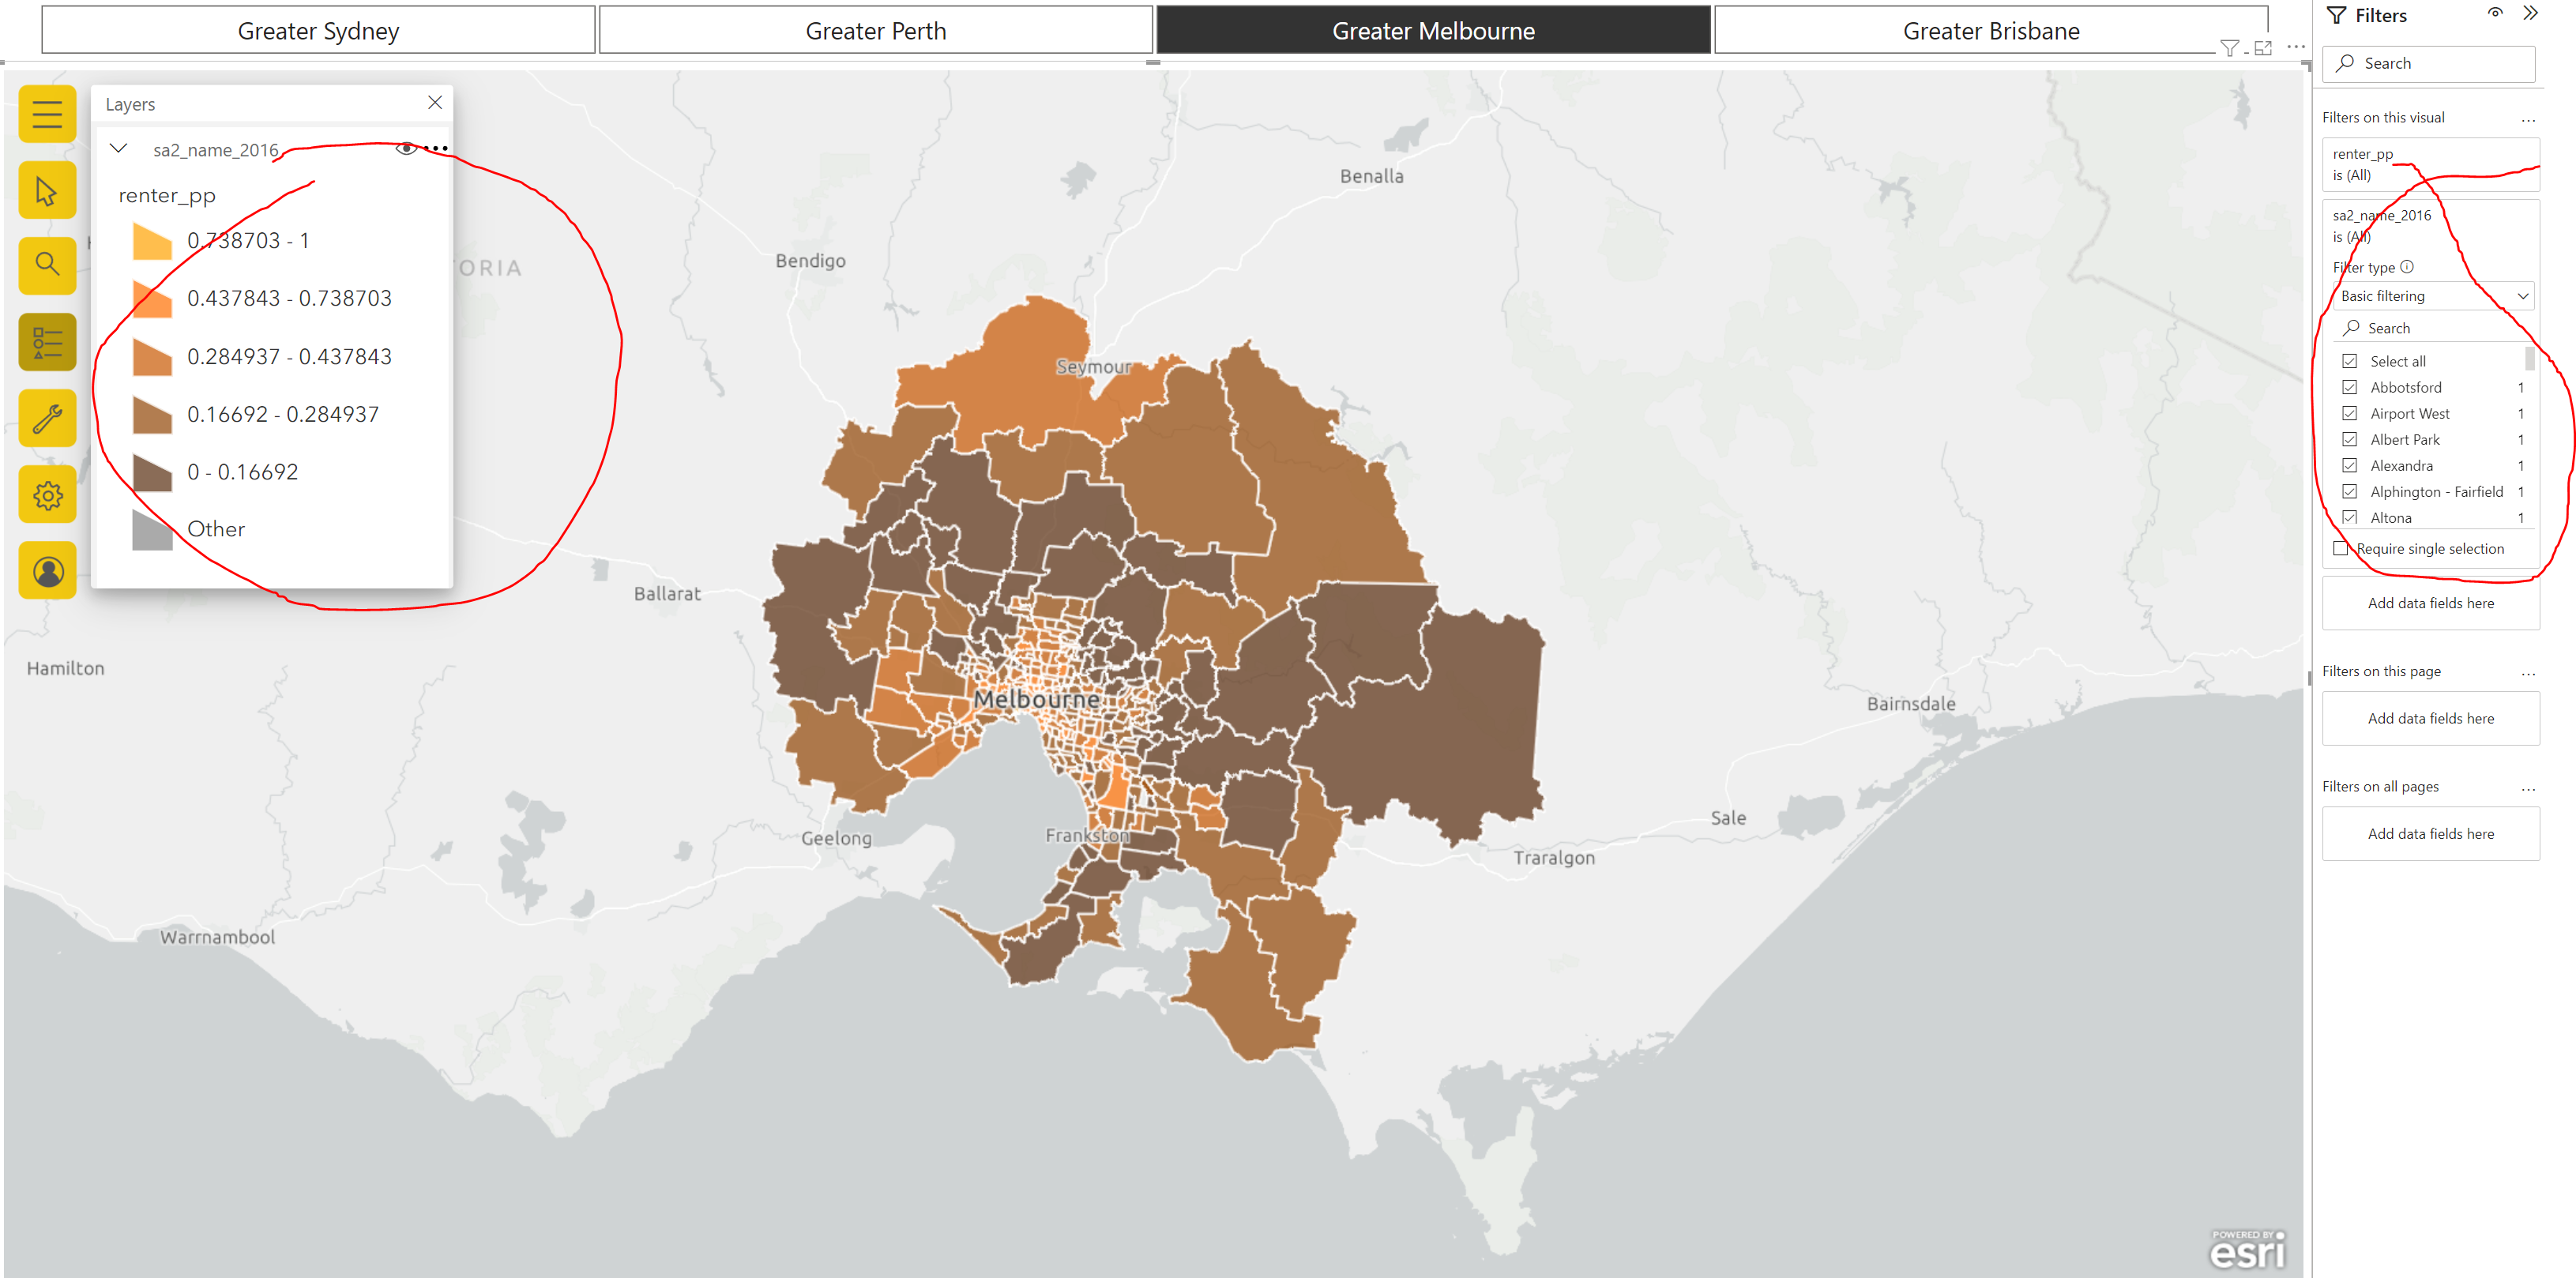Open the analysis wrench tool
Image resolution: width=2576 pixels, height=1278 pixels.
(x=47, y=418)
